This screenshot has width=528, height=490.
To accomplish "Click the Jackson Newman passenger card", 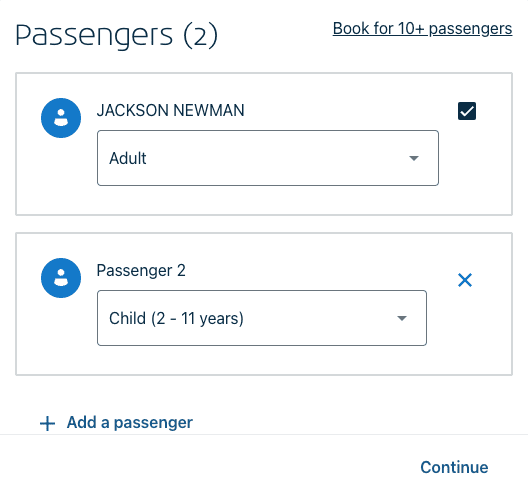I will click(x=264, y=144).
